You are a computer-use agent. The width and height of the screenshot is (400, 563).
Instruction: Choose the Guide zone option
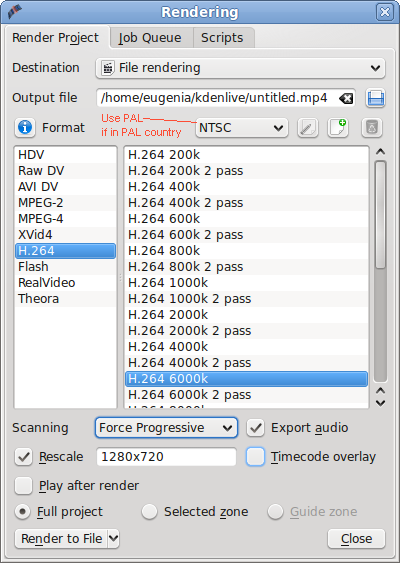pos(275,512)
